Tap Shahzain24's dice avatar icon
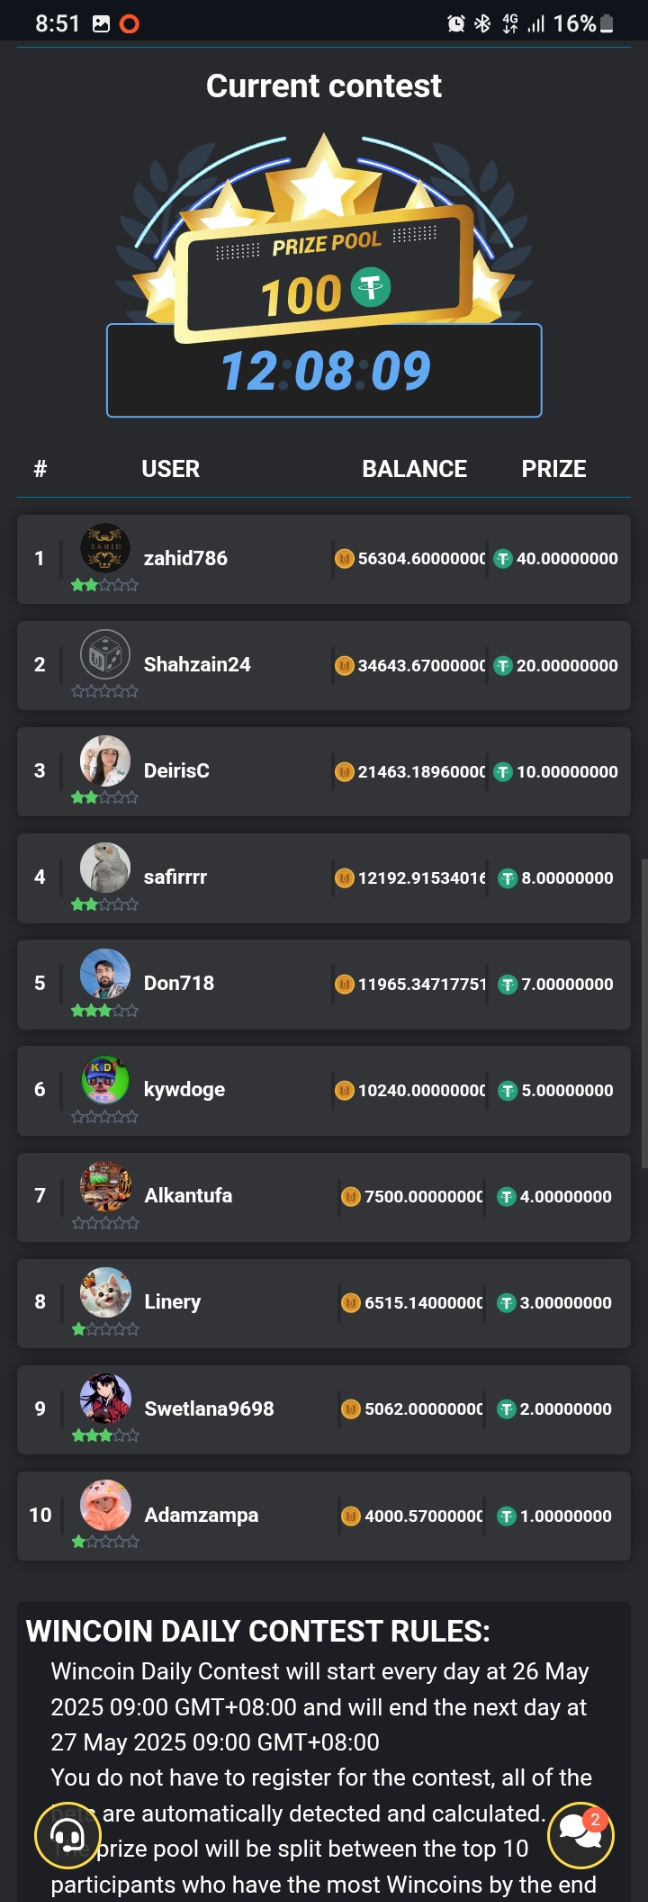648x1902 pixels. click(105, 655)
